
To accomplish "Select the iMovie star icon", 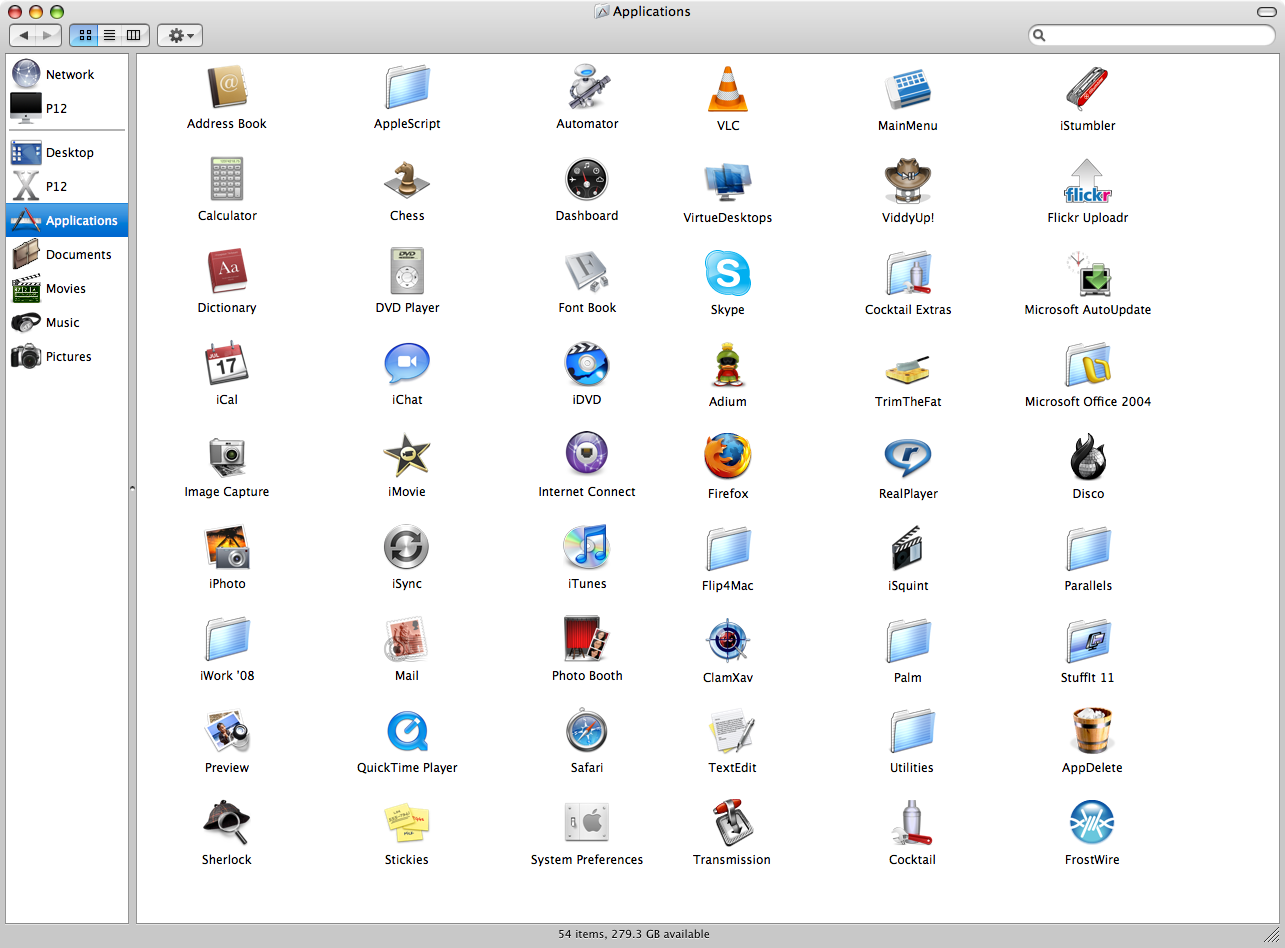I will 407,456.
